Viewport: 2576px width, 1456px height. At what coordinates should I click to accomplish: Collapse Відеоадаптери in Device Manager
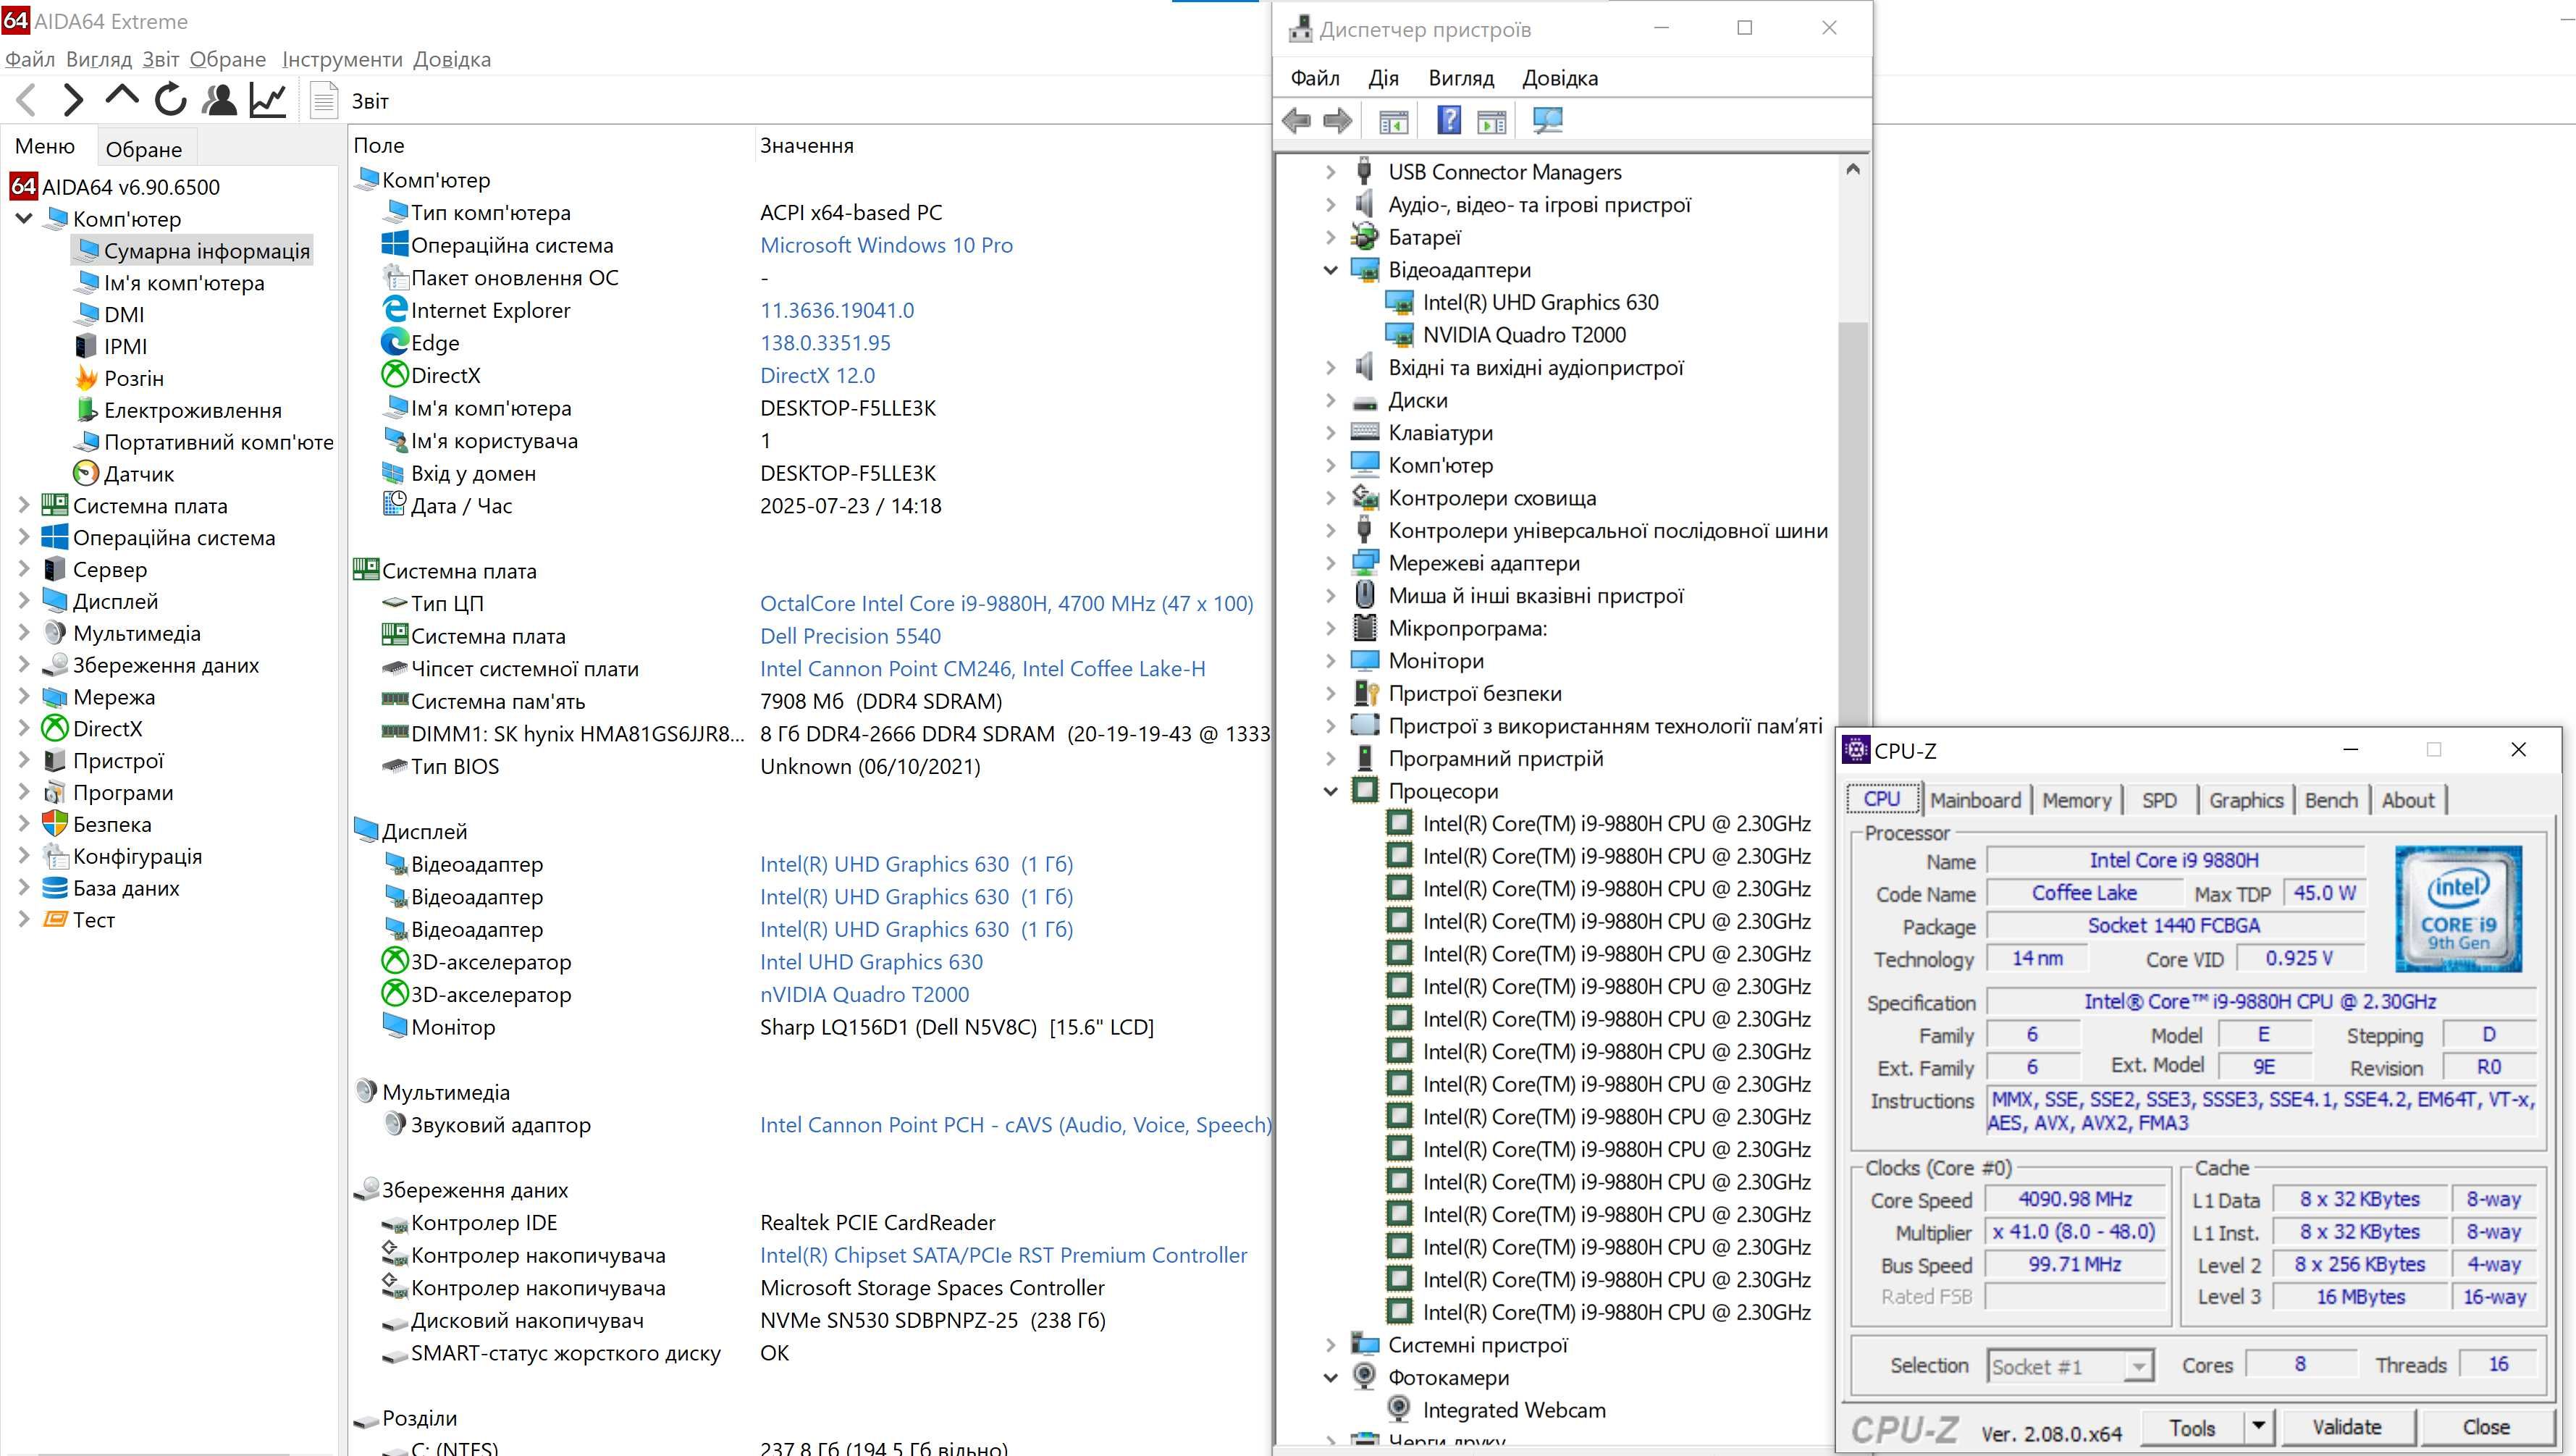coord(1330,270)
